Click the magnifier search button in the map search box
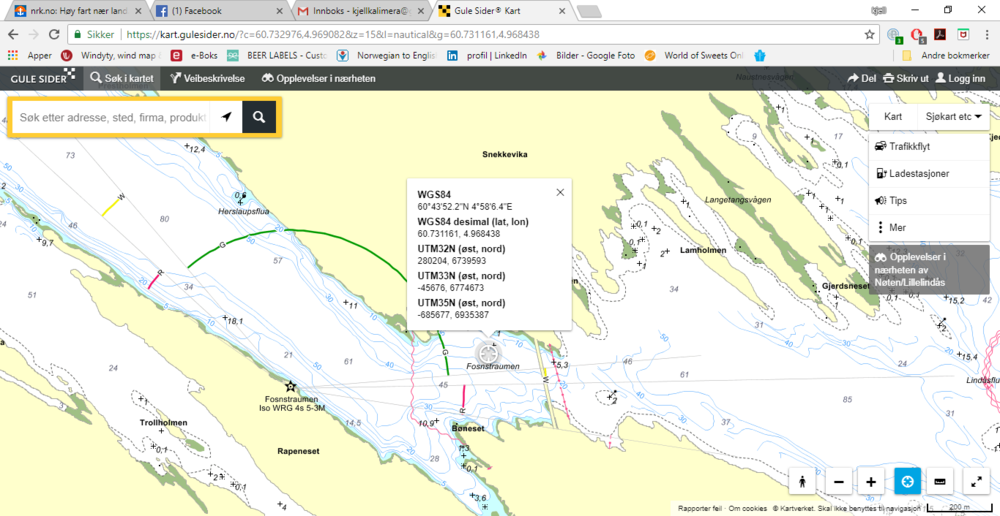This screenshot has width=1000, height=516. coord(258,117)
